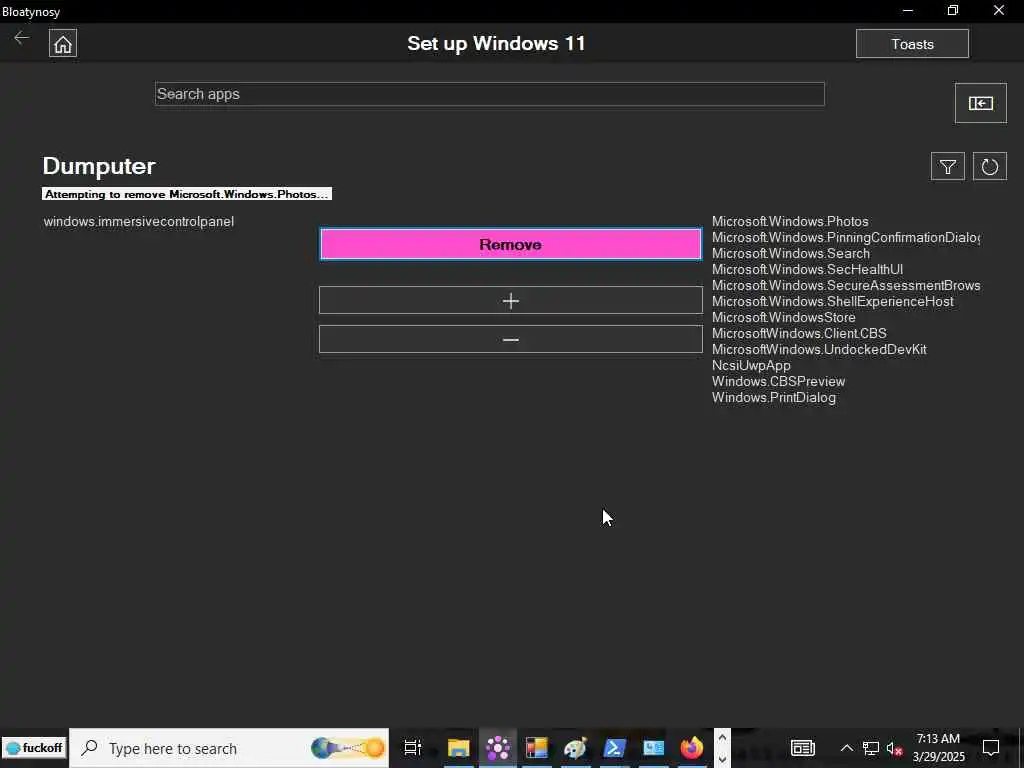Select Microsoft.Windows.SecHealthUI entry
The image size is (1024, 768).
[807, 269]
